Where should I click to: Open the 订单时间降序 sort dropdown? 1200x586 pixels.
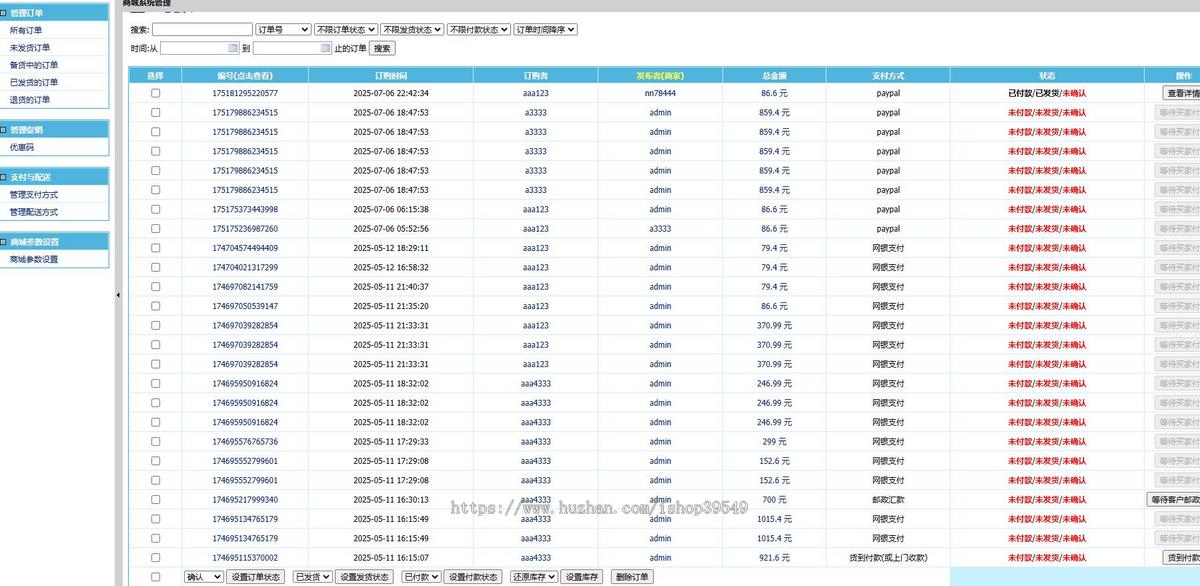click(546, 30)
